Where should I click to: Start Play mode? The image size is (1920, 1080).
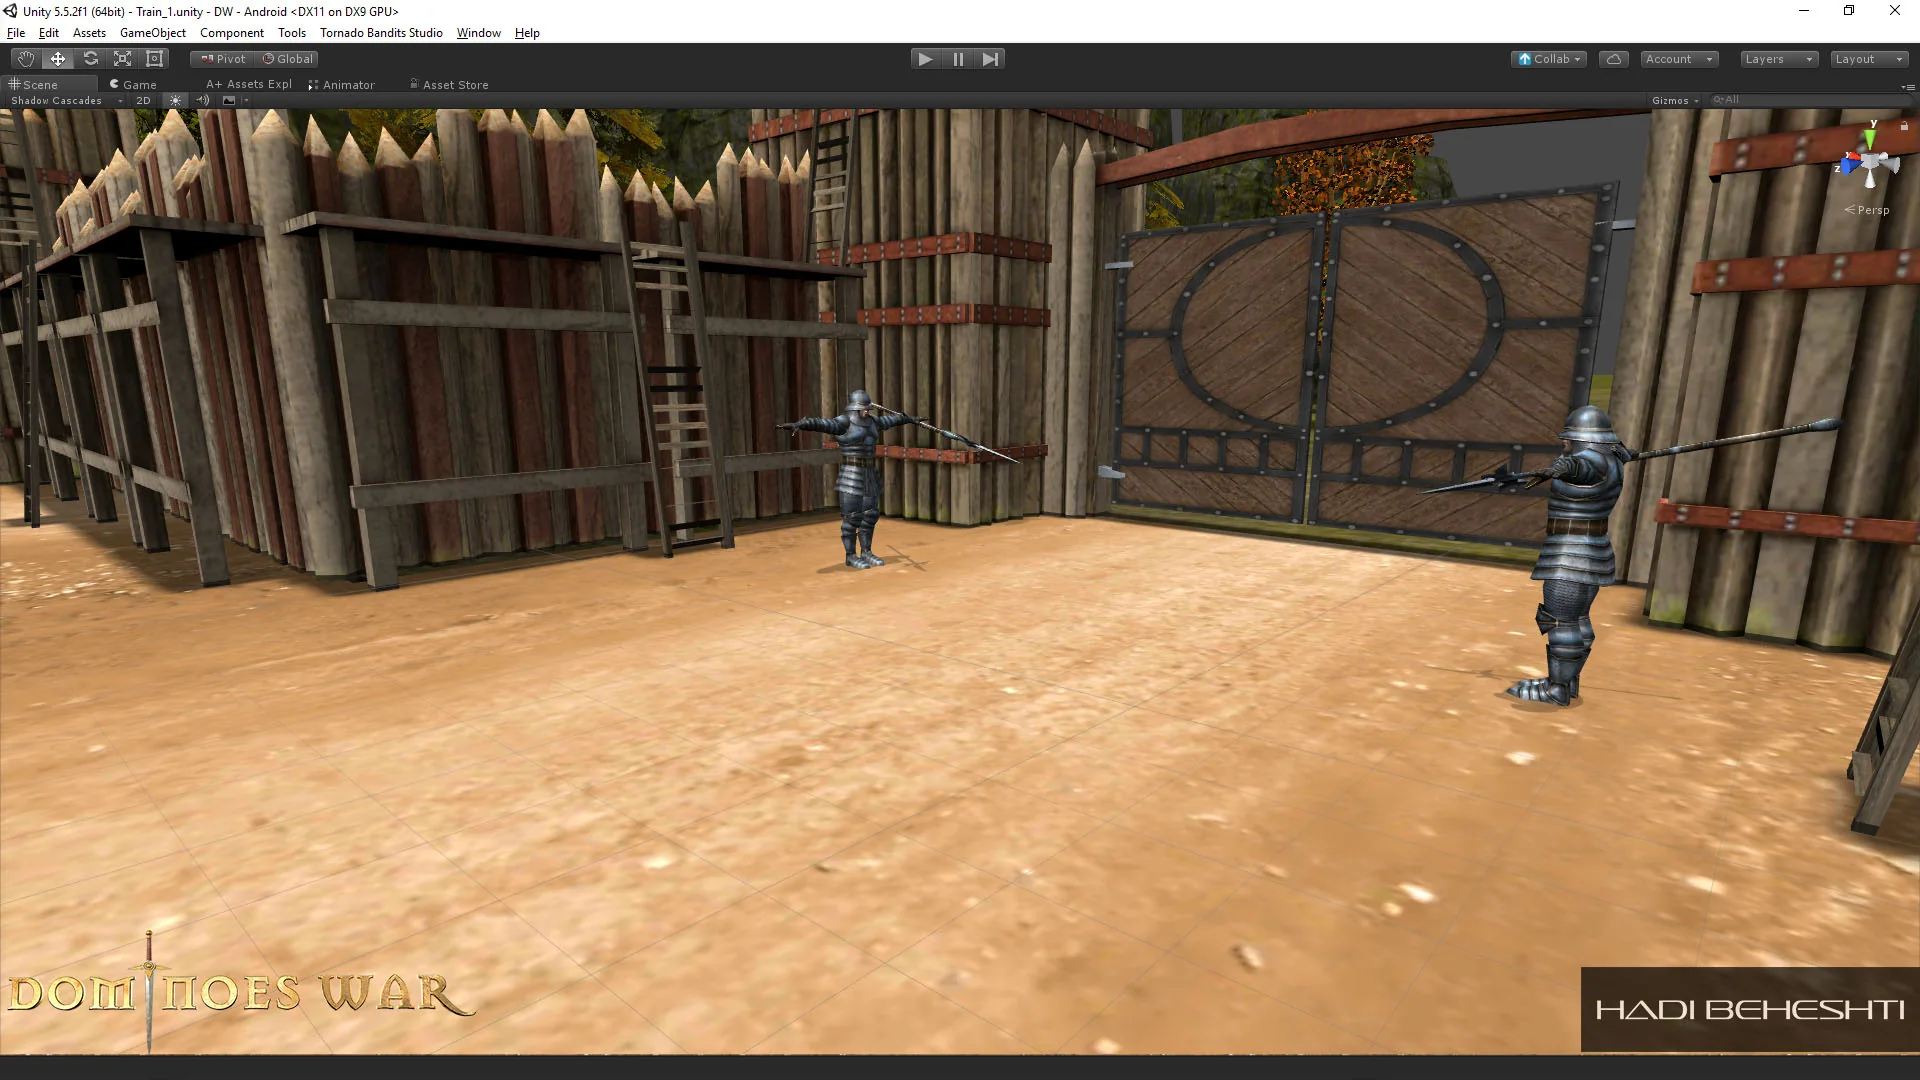point(926,59)
